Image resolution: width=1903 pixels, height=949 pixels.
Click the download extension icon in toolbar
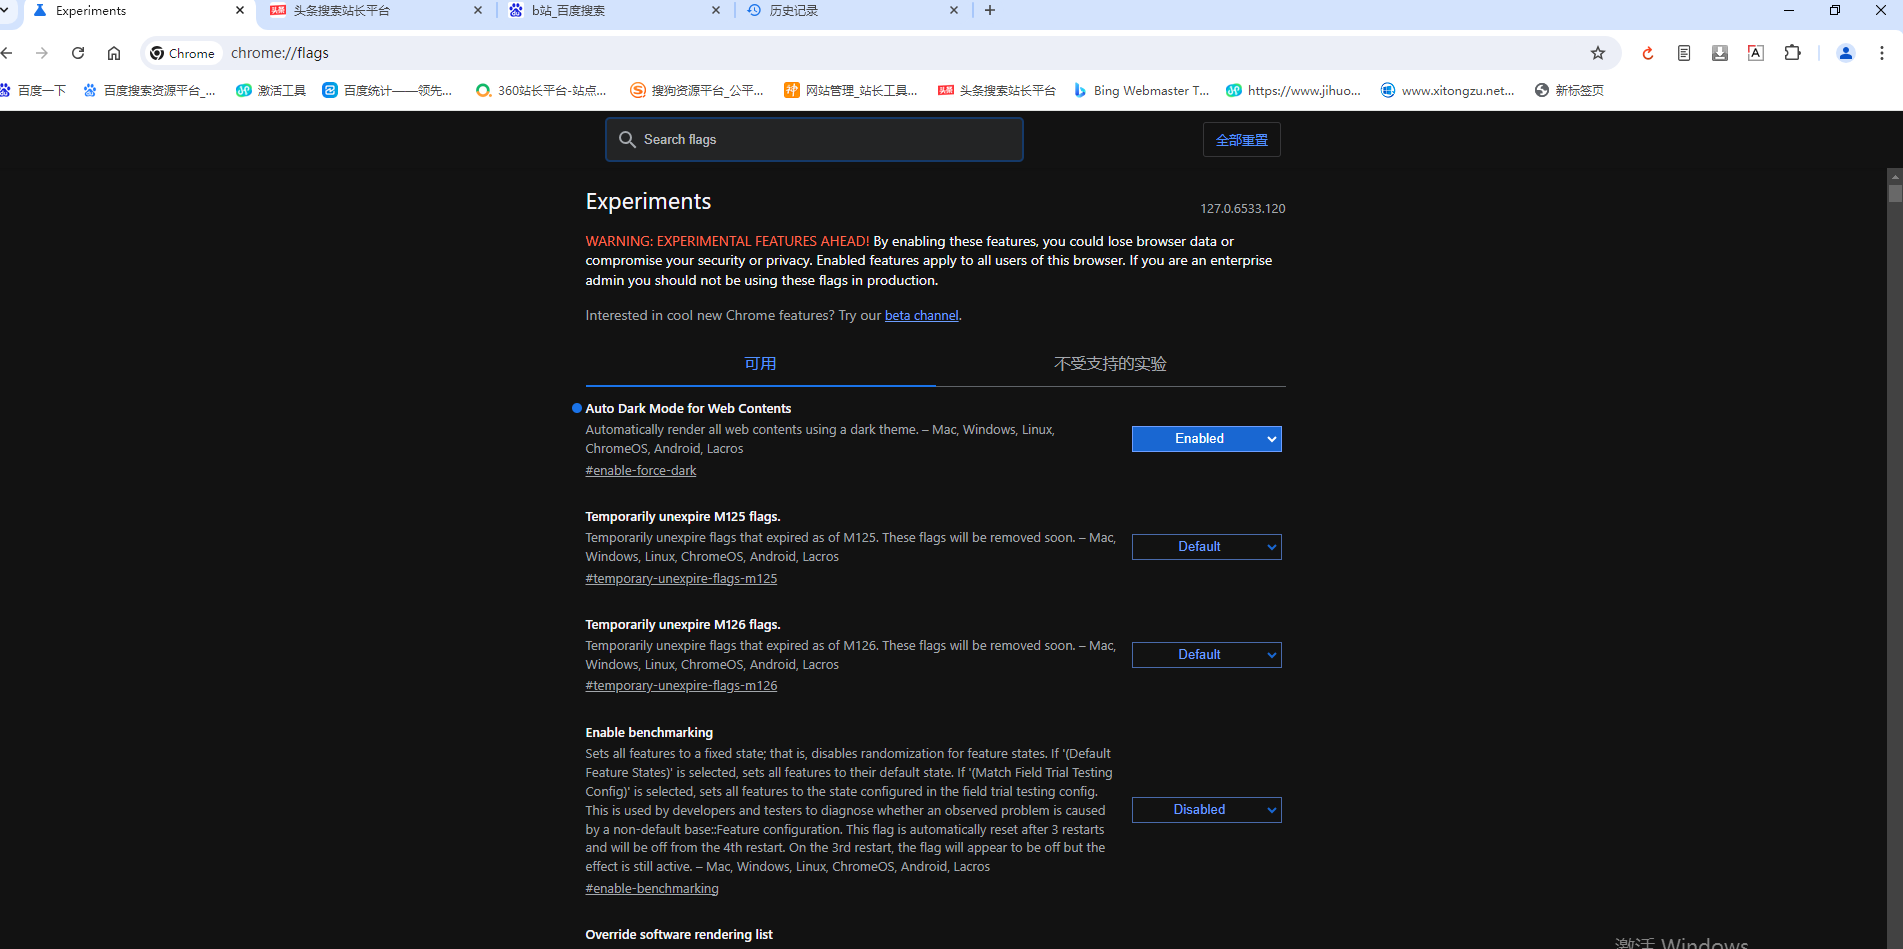pos(1720,53)
